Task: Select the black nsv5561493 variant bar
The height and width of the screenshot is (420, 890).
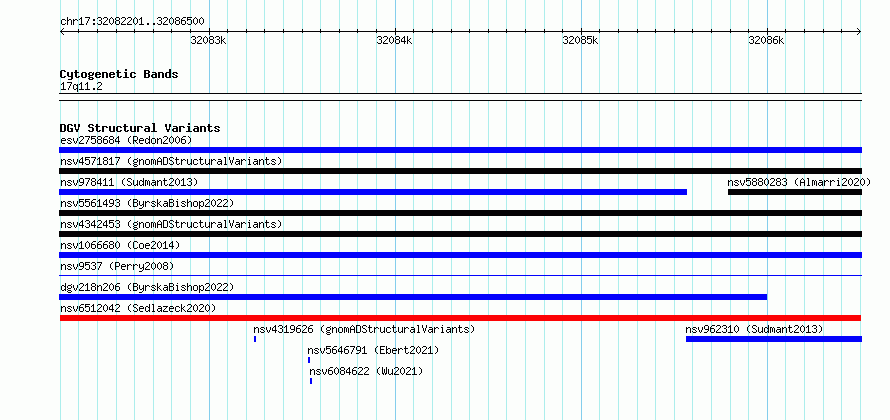Action: pos(460,213)
